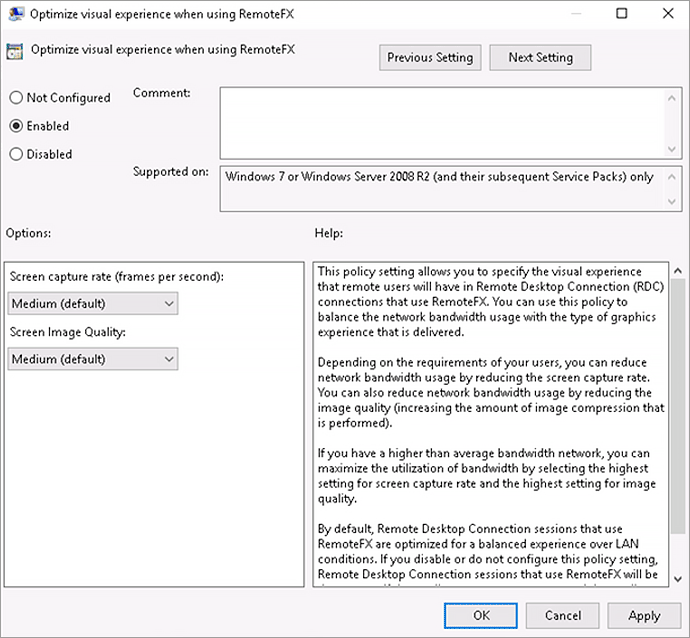
Task: Click the 'Comment:' label
Action: click(x=161, y=93)
